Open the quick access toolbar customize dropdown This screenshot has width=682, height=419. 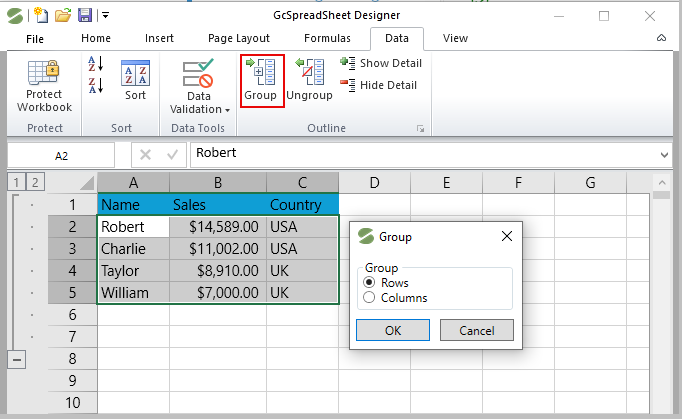(105, 16)
